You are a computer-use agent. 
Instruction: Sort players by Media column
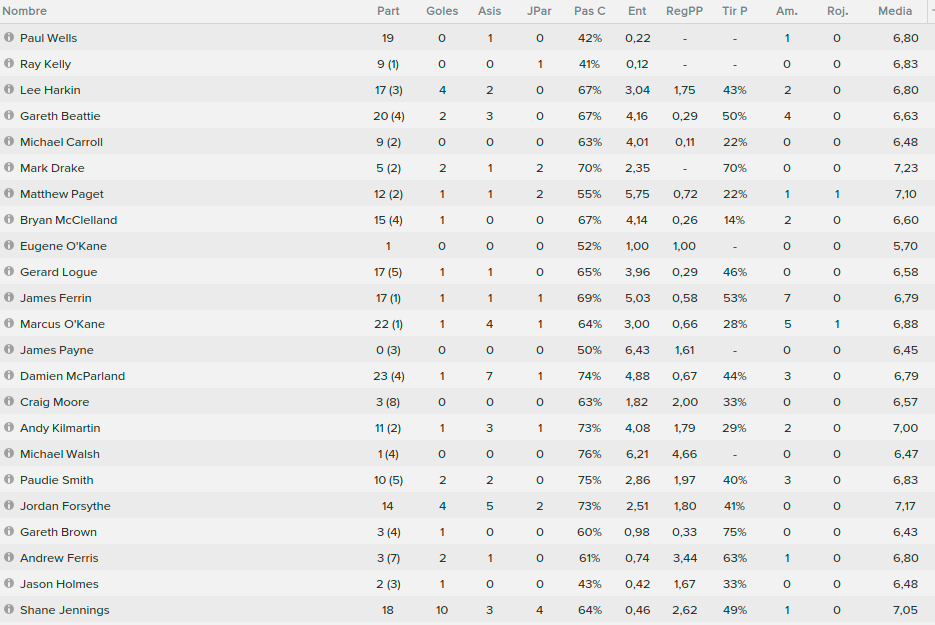click(895, 11)
